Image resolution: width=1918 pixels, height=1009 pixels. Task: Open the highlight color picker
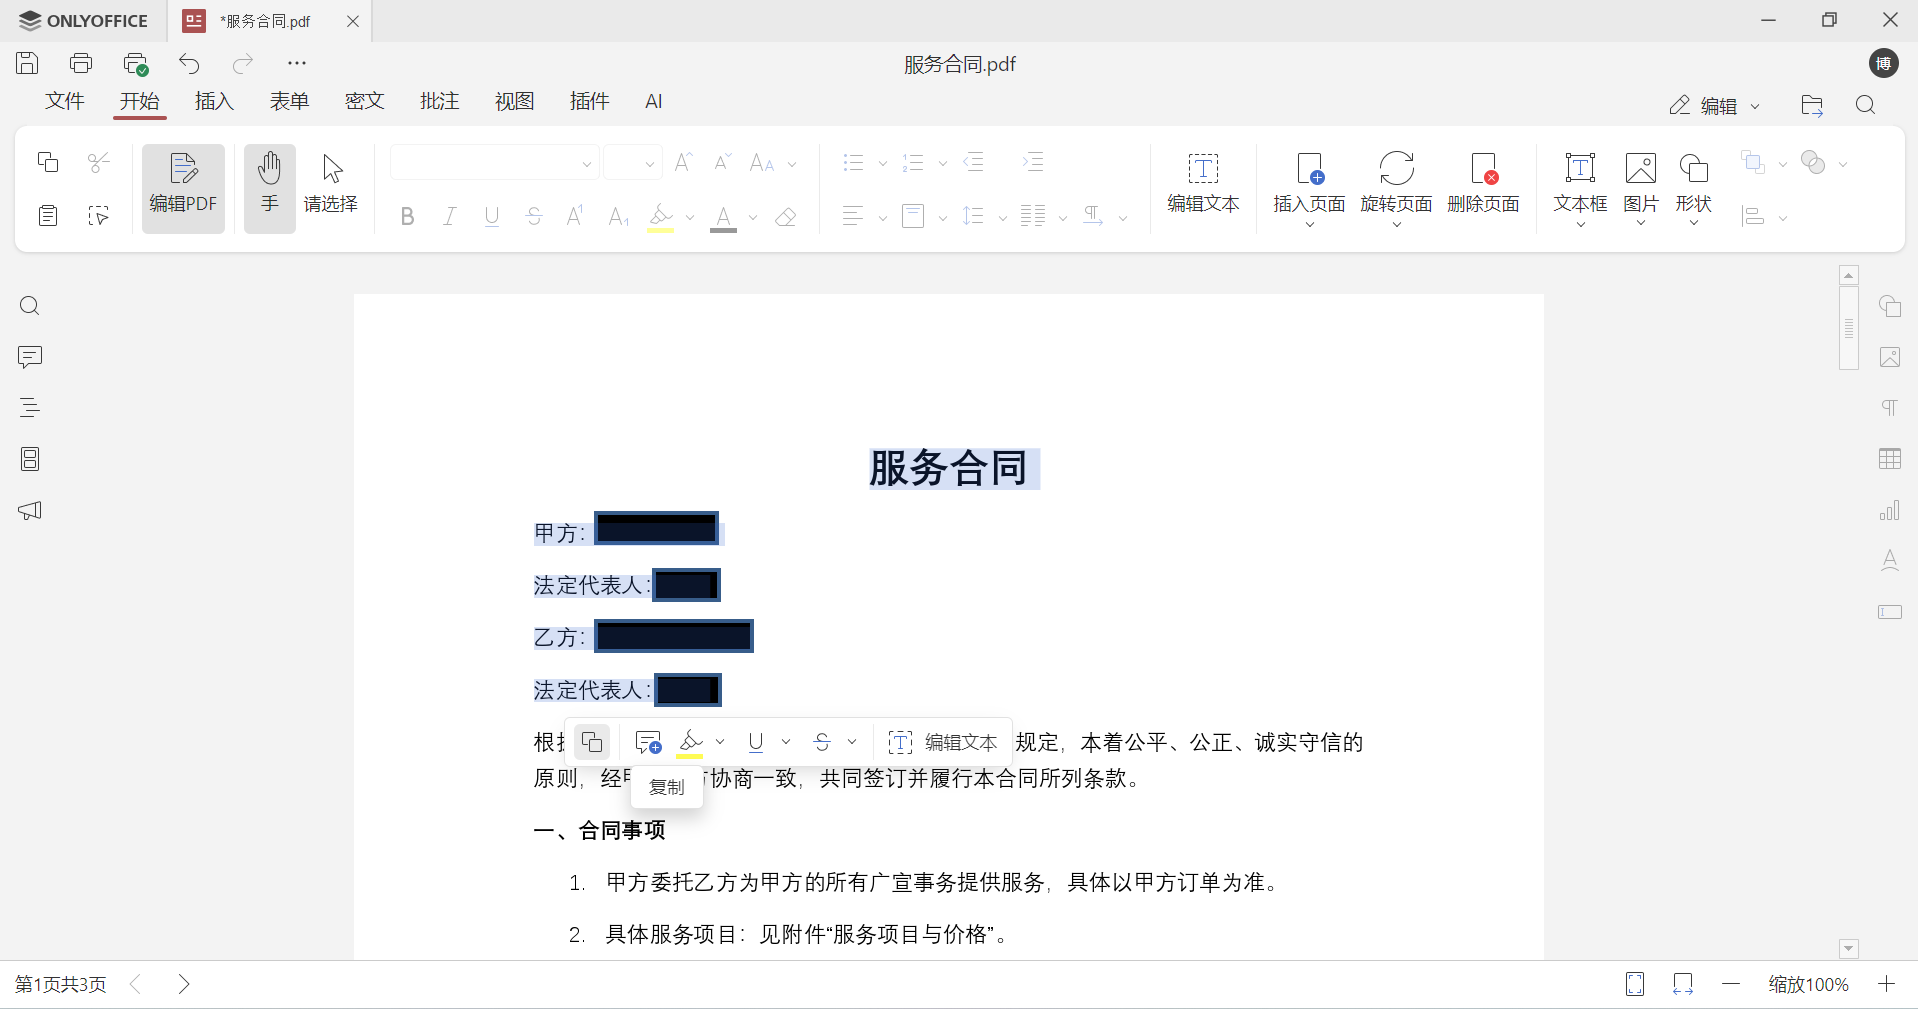click(690, 218)
